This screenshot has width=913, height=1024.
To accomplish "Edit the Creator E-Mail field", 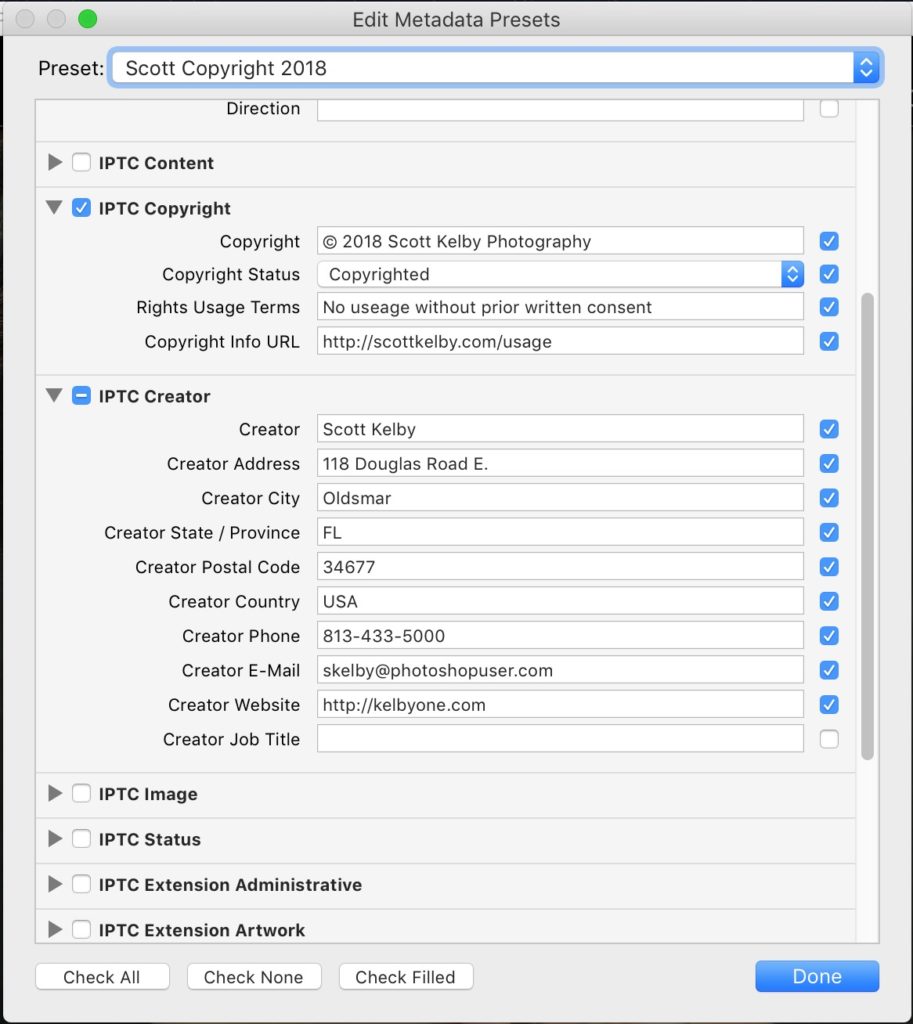I will (560, 670).
